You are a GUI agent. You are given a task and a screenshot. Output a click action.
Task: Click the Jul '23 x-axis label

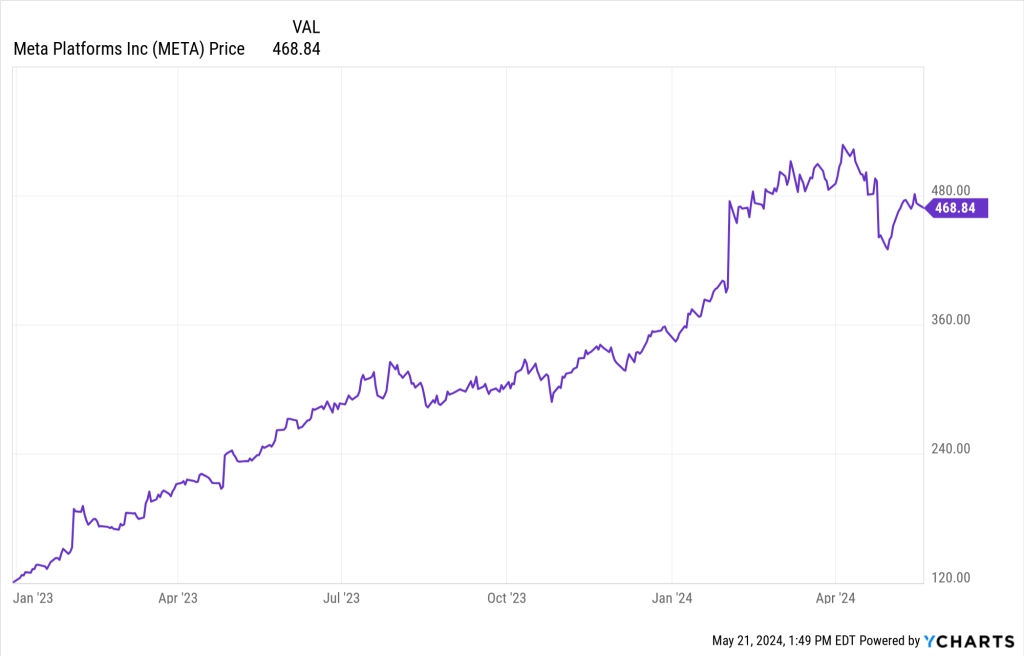[342, 598]
